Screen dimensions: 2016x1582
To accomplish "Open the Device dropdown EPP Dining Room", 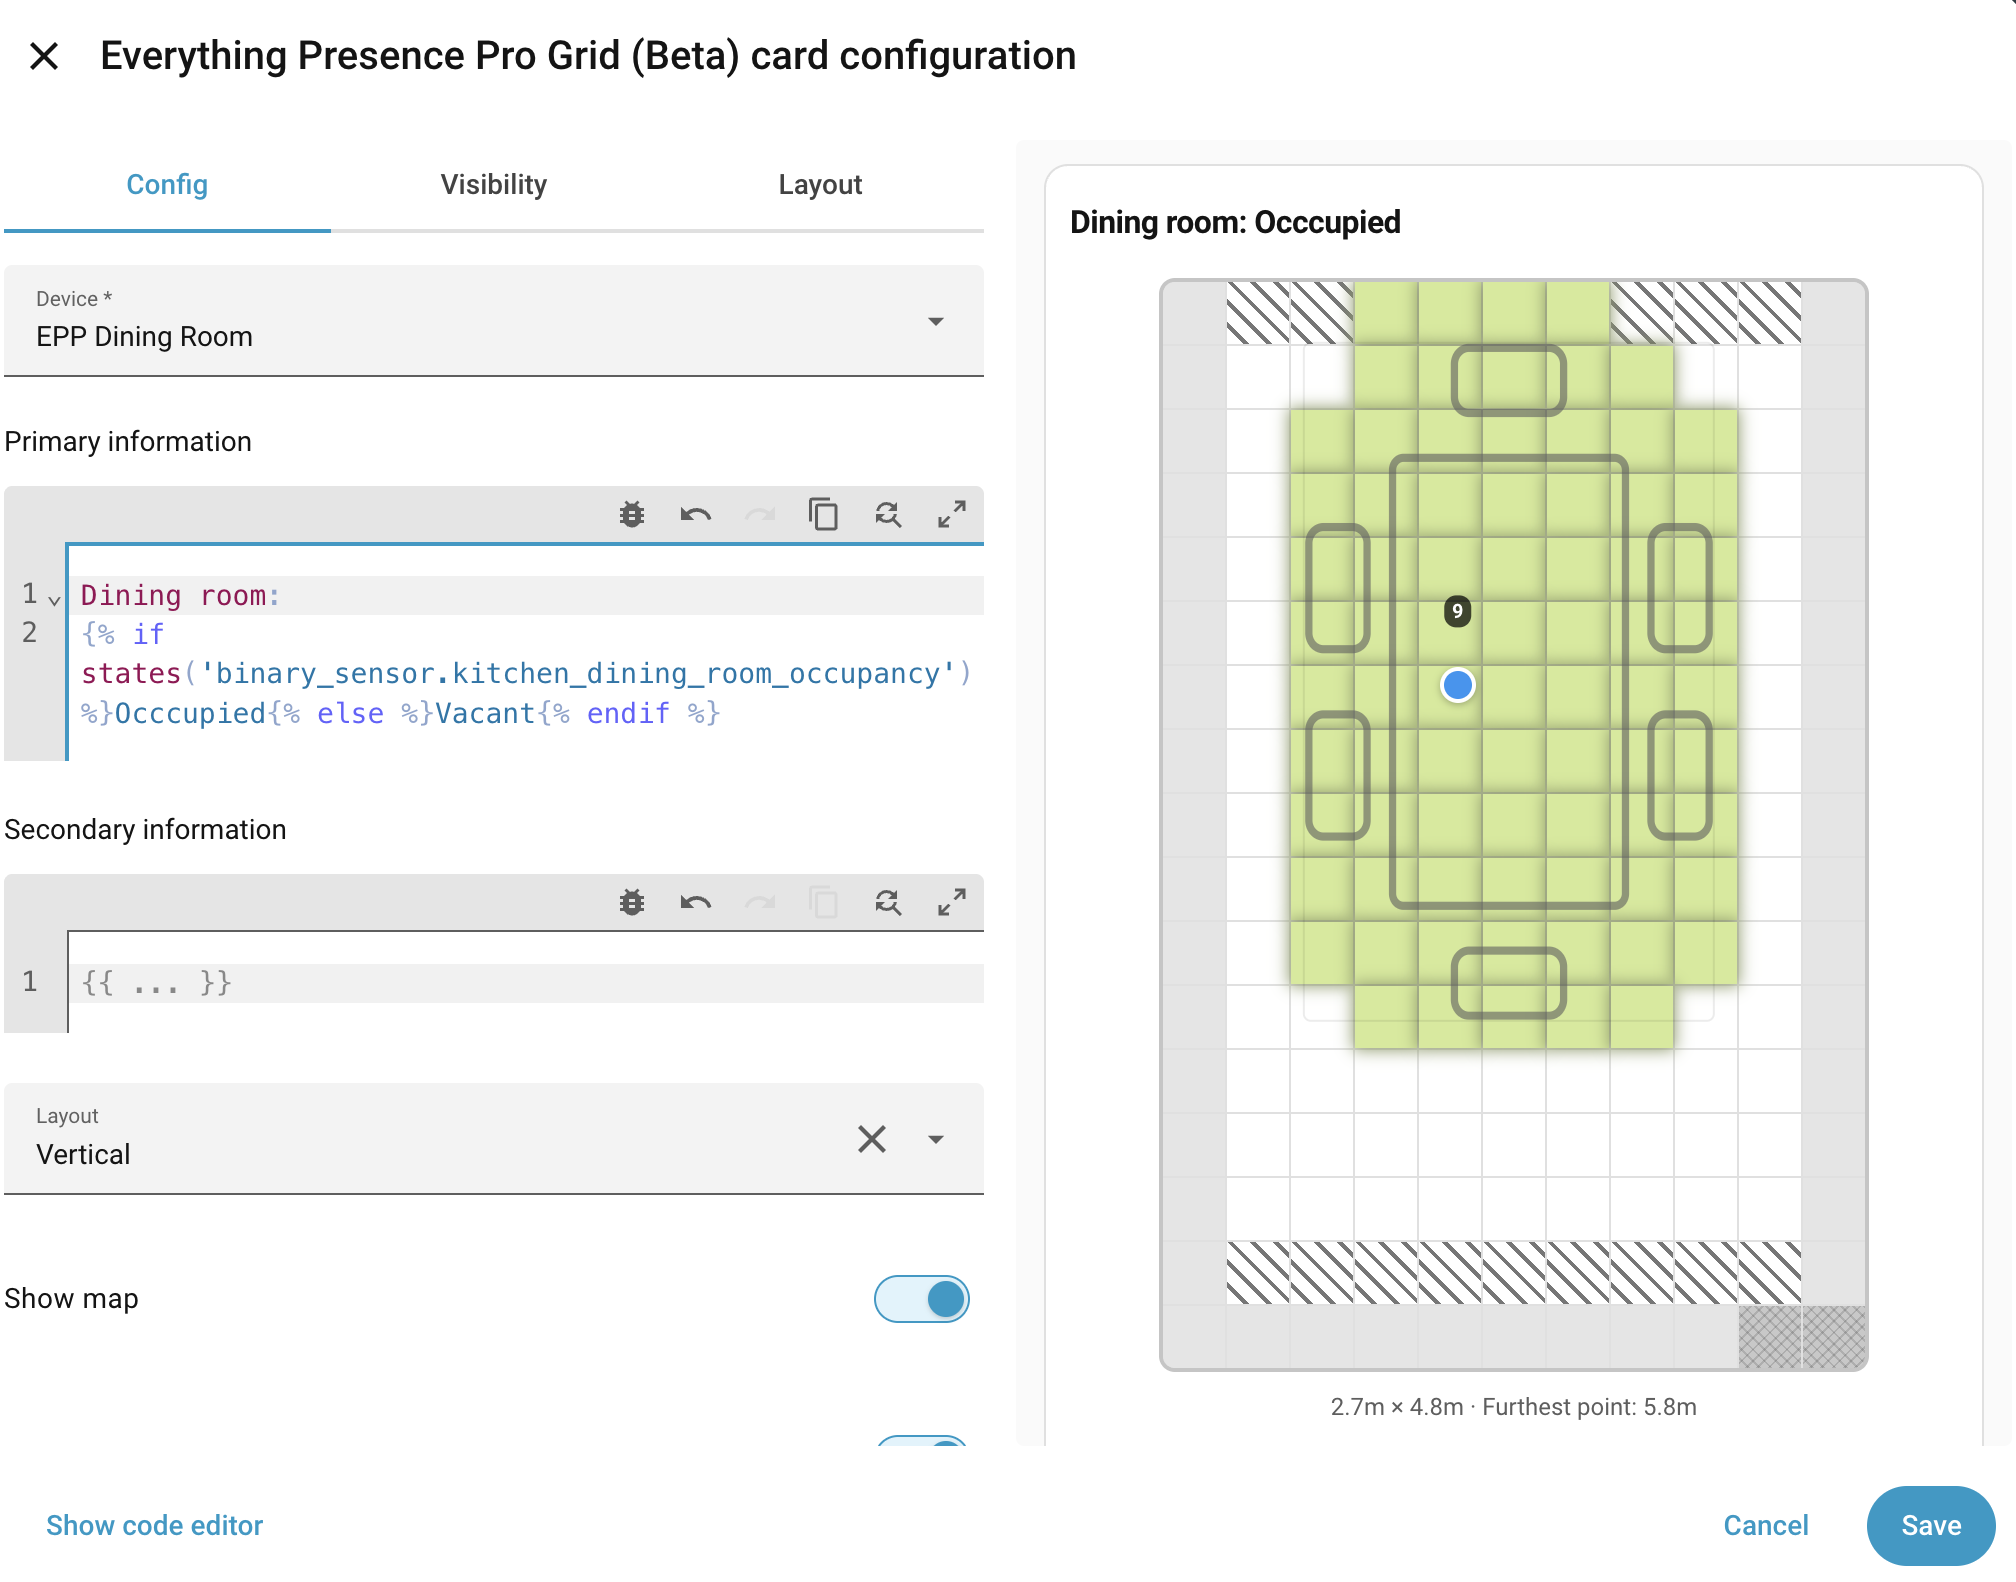I will pos(494,321).
